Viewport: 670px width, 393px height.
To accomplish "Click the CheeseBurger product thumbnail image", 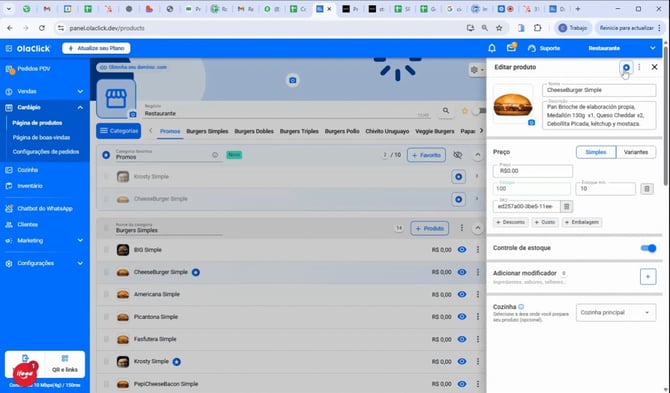I will (513, 104).
